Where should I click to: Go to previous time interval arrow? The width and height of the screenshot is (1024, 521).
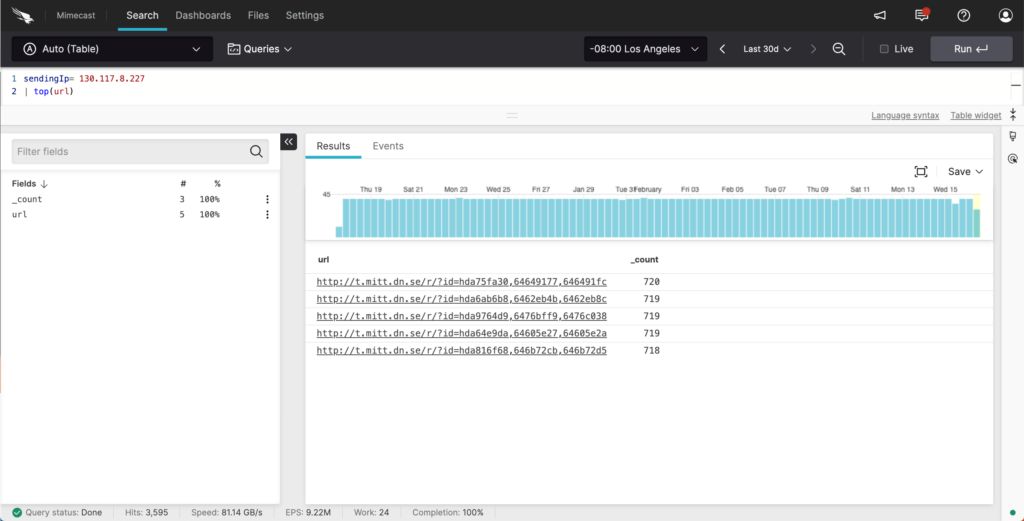[722, 49]
